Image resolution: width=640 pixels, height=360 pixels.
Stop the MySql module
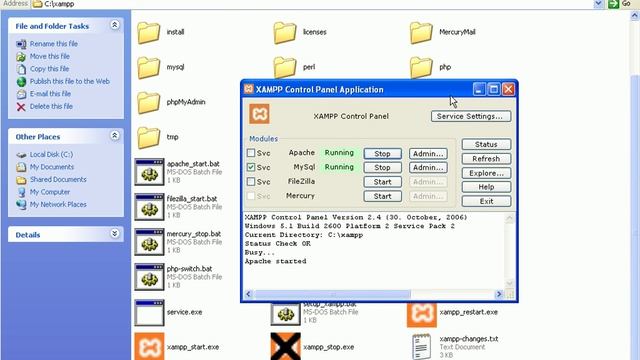click(x=382, y=167)
